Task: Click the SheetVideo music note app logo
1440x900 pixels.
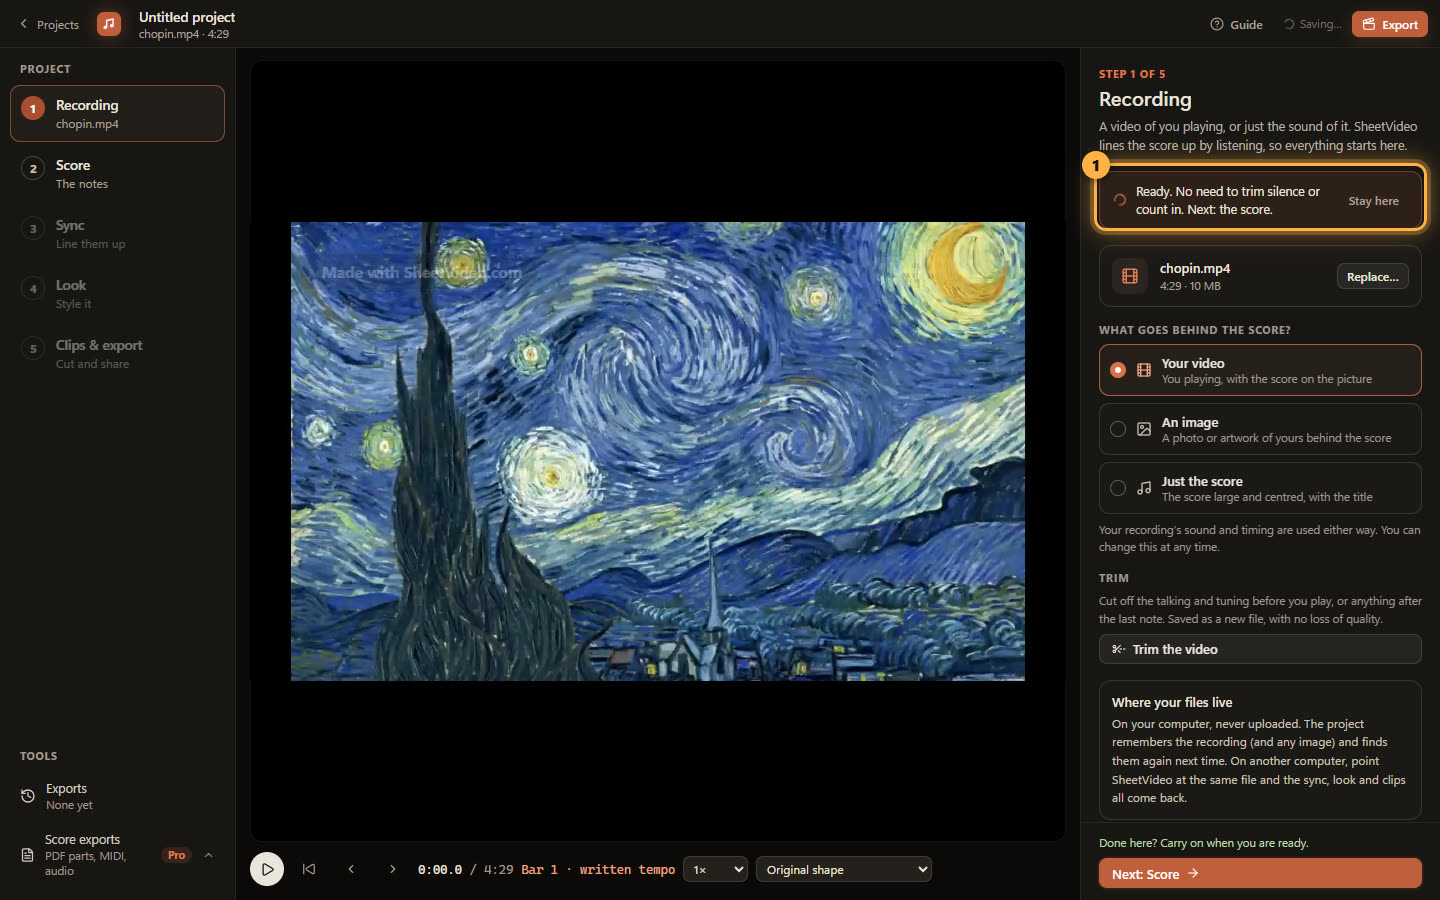Action: [x=109, y=24]
